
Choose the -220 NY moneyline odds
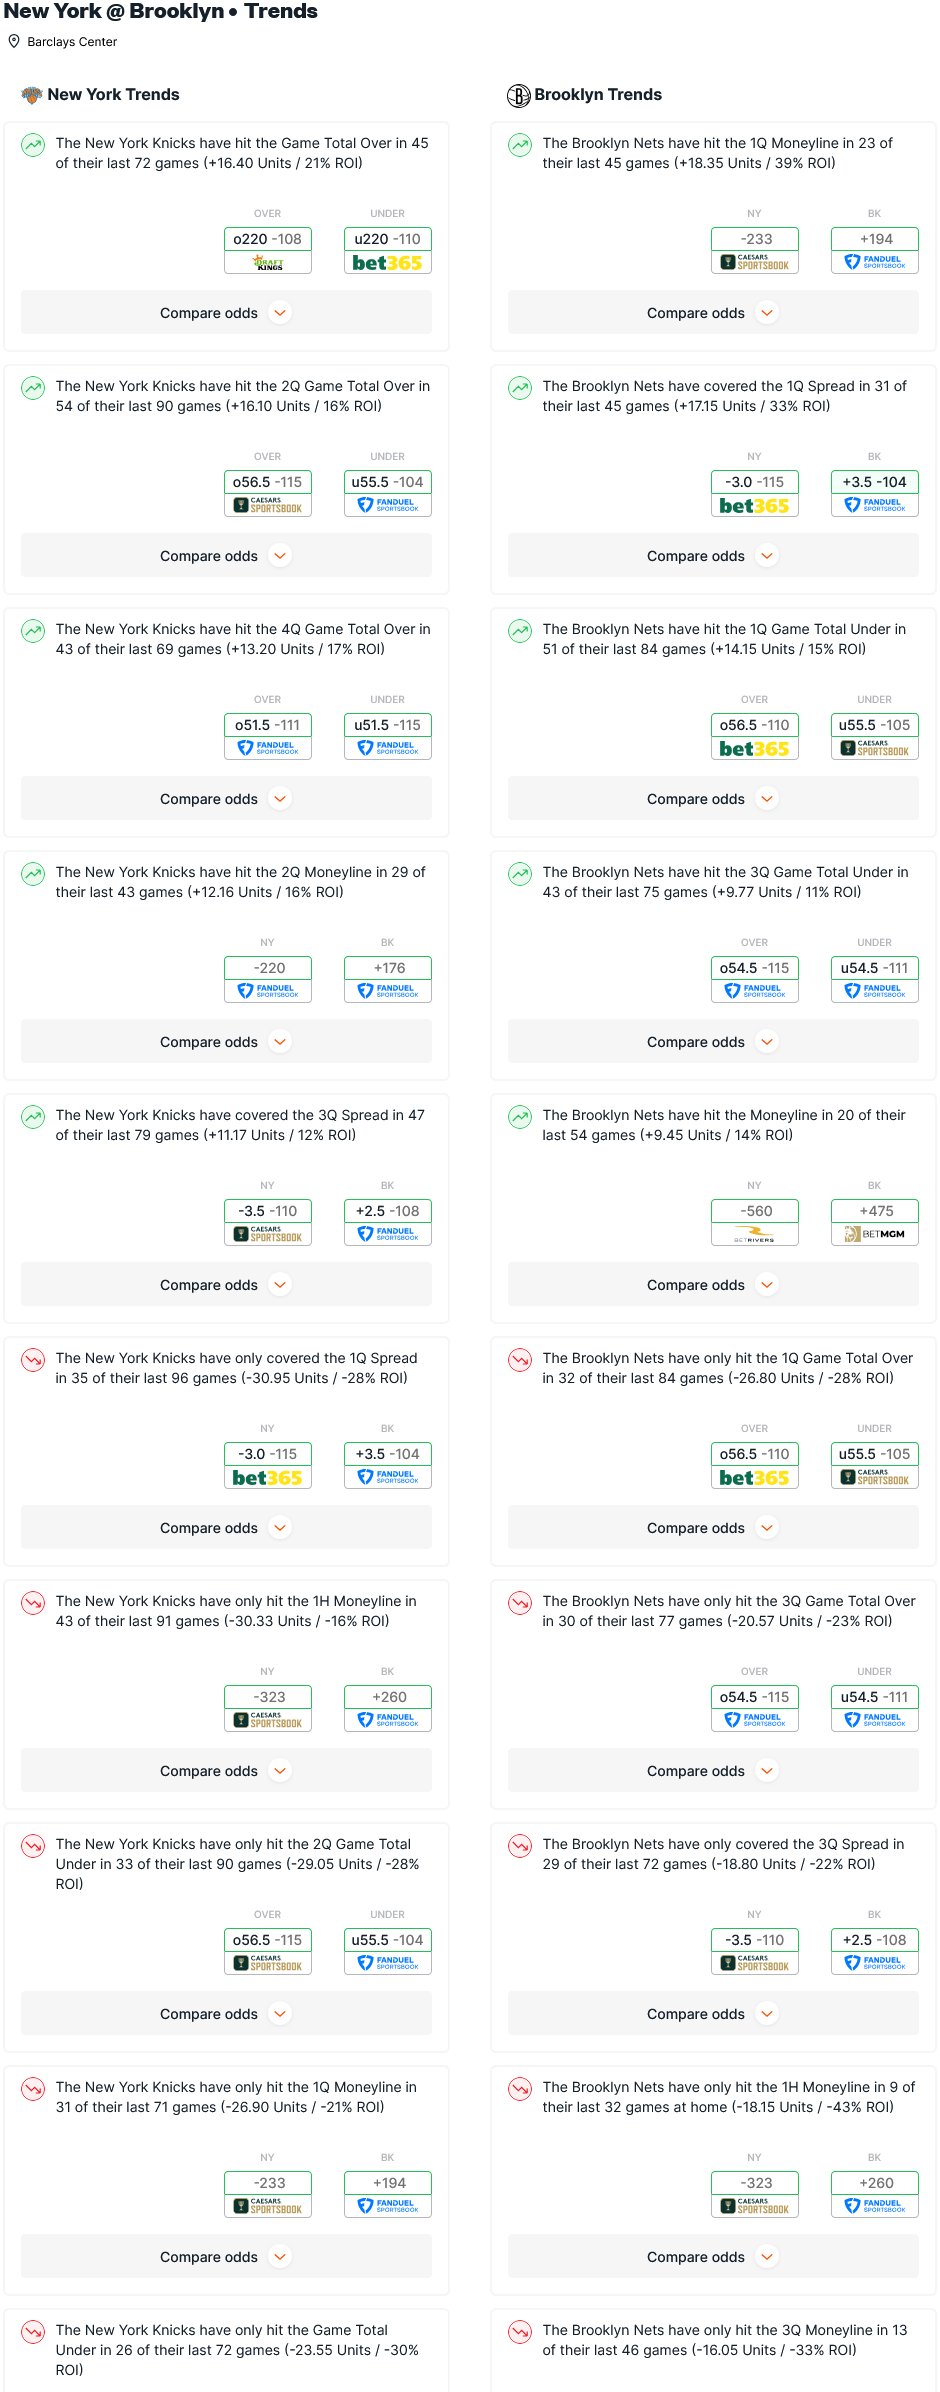pyautogui.click(x=268, y=968)
